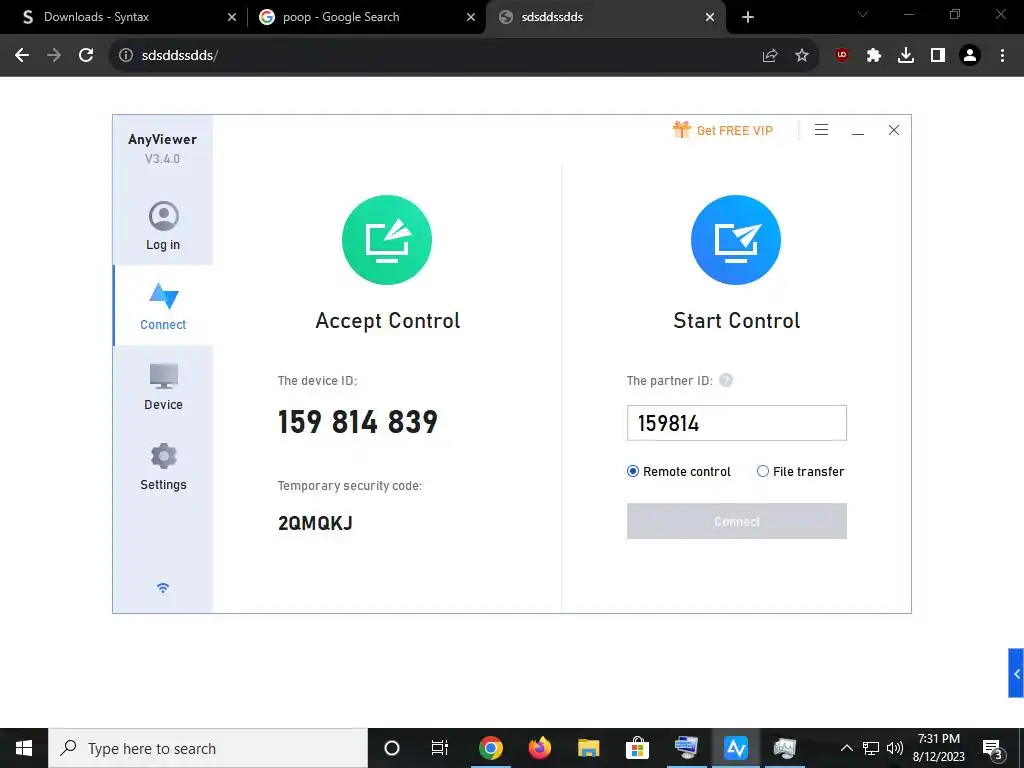Screen dimensions: 1024x768
Task: Open the Log in profile icon
Action: pyautogui.click(x=163, y=216)
